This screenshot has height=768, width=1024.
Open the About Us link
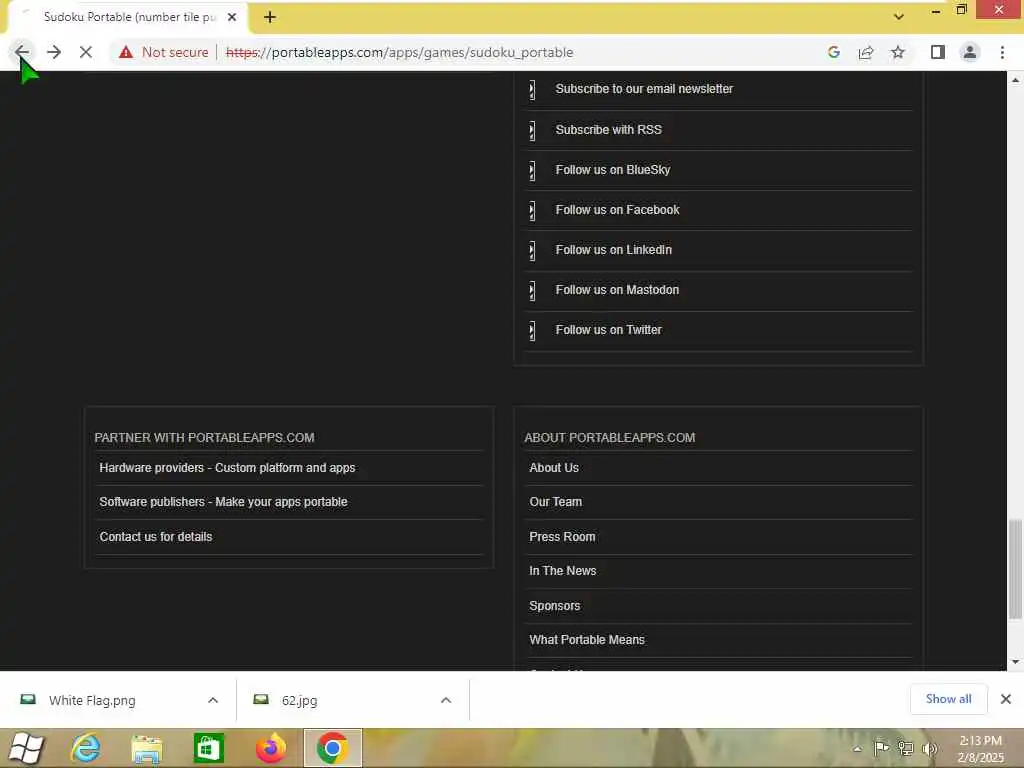(554, 468)
